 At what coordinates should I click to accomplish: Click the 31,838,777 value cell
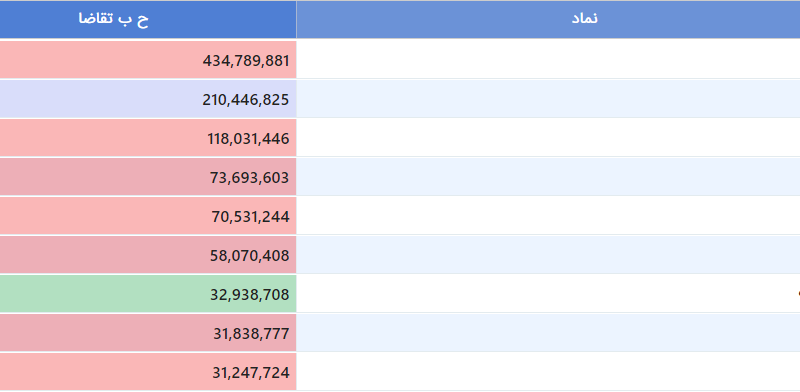(x=148, y=333)
